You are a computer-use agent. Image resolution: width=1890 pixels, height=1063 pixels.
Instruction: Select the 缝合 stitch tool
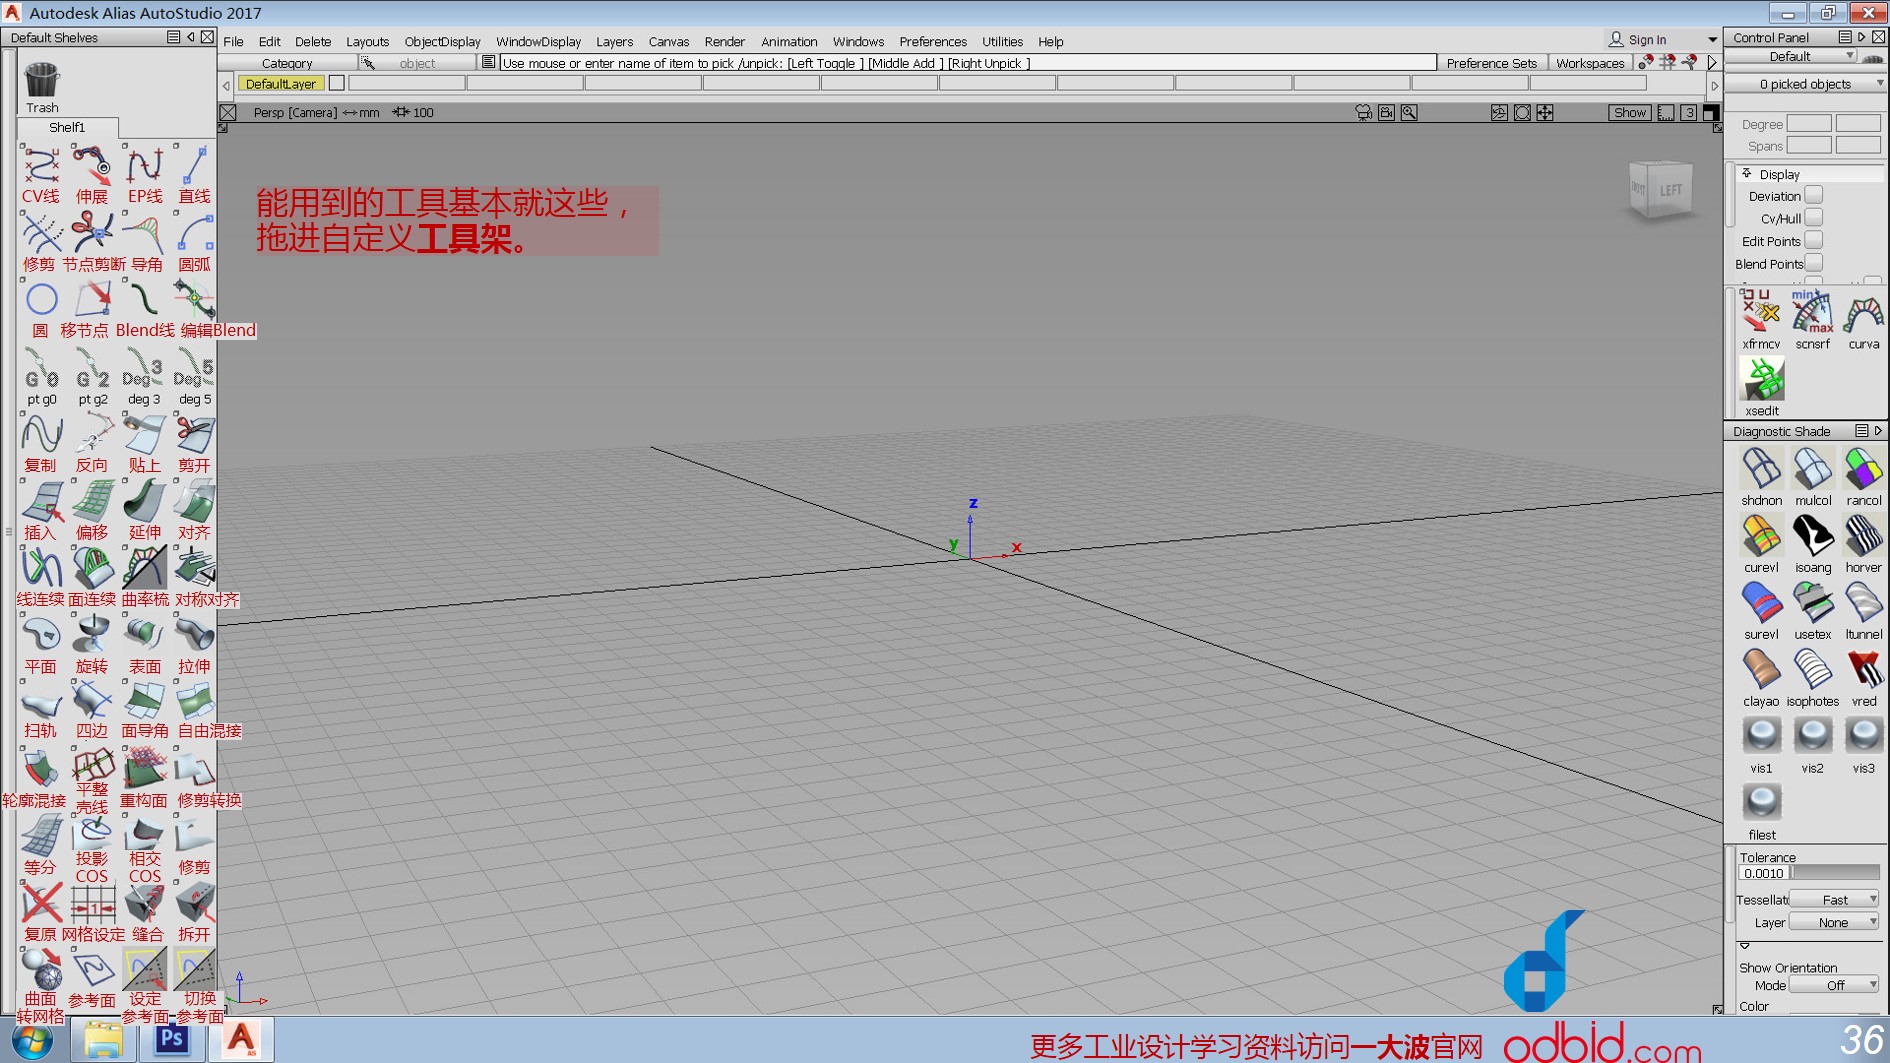[x=144, y=903]
